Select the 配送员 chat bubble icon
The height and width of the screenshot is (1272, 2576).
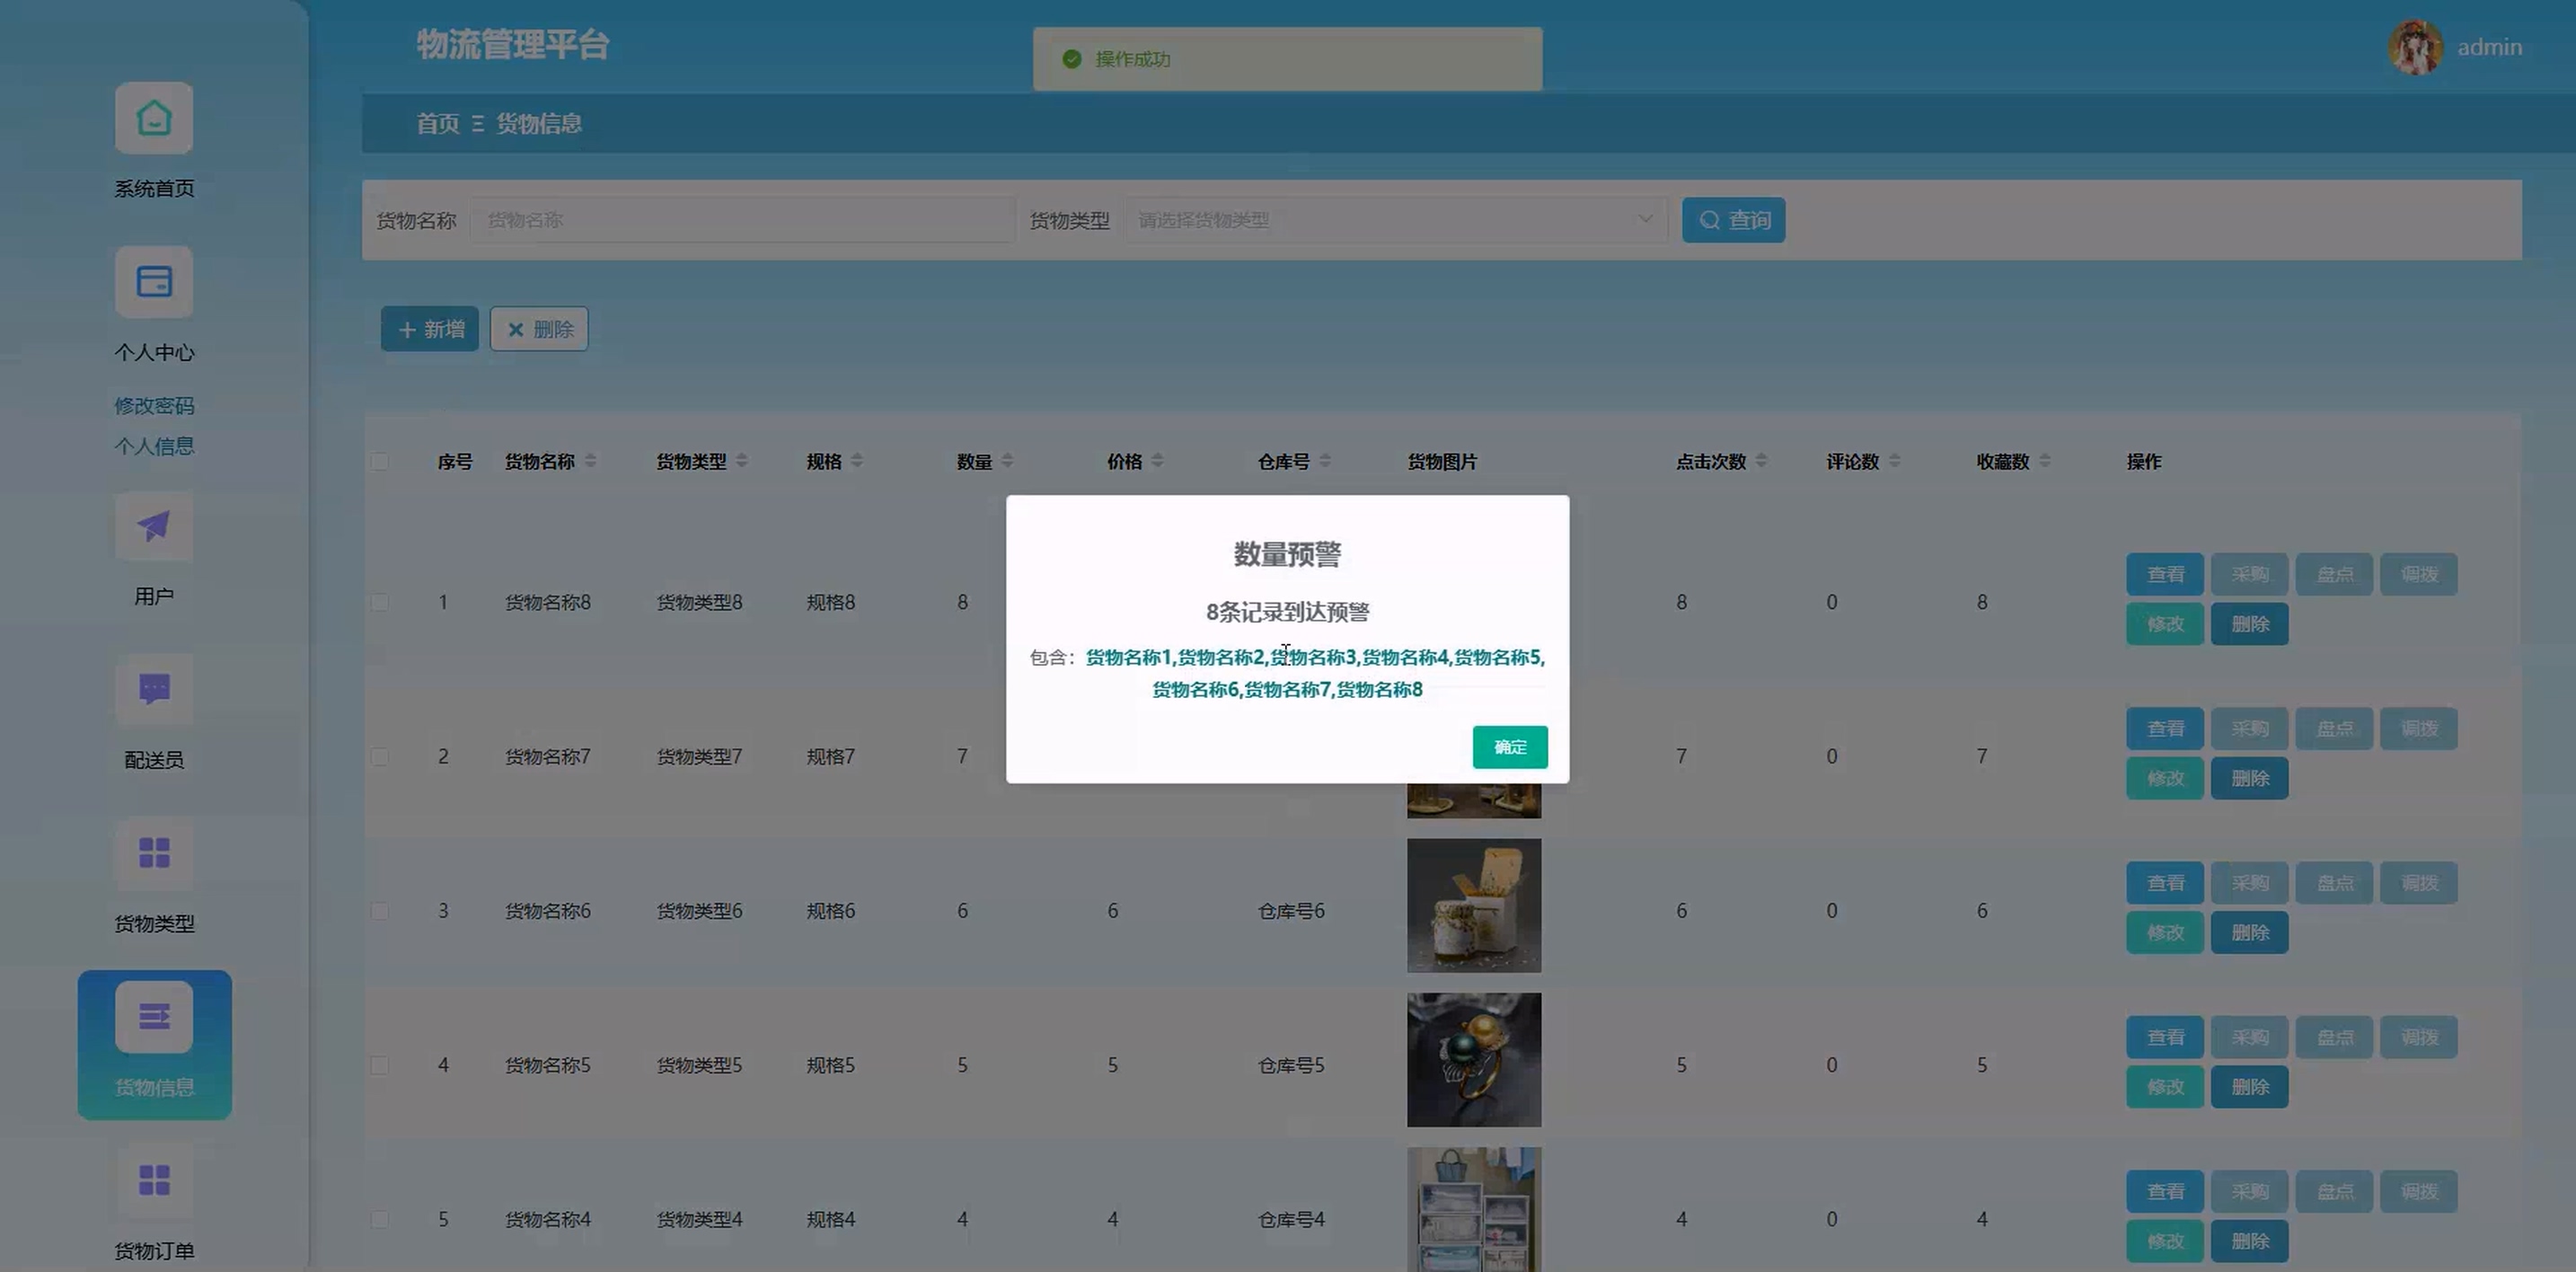154,689
